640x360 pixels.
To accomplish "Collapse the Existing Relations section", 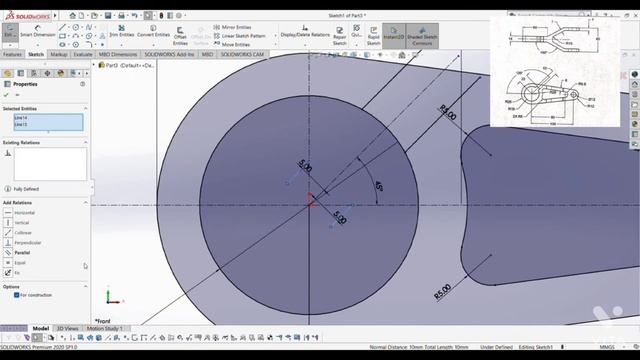I will pos(86,142).
